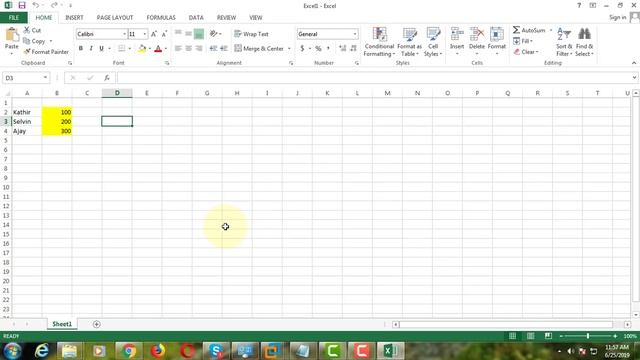This screenshot has width=640, height=360.
Task: Click the Orientation text angle icon
Action: pos(213,34)
